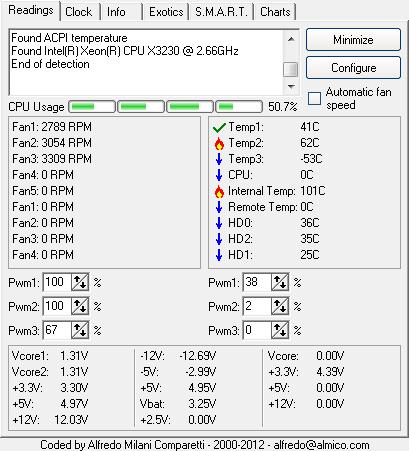Click the blue down arrow beside Temp3
Viewport: 409px width, 451px height.
219,159
